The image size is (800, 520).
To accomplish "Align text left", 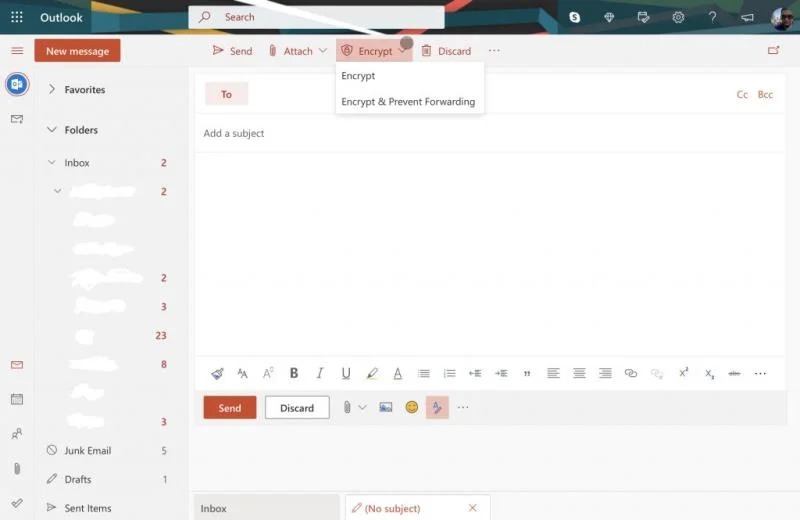I will tap(553, 374).
